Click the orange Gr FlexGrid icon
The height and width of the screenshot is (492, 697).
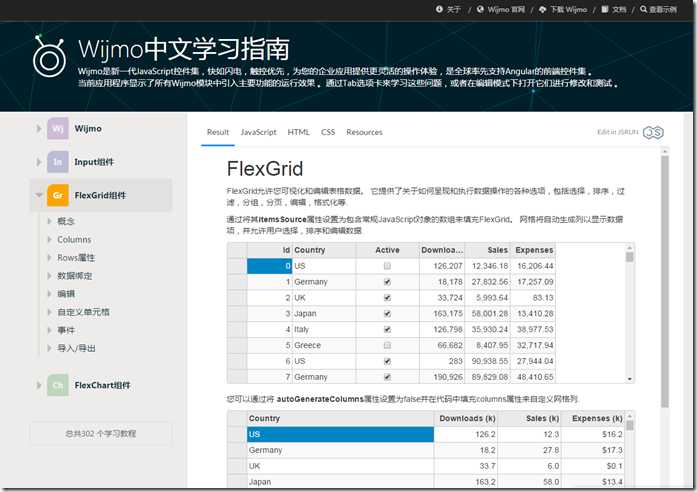(x=58, y=195)
